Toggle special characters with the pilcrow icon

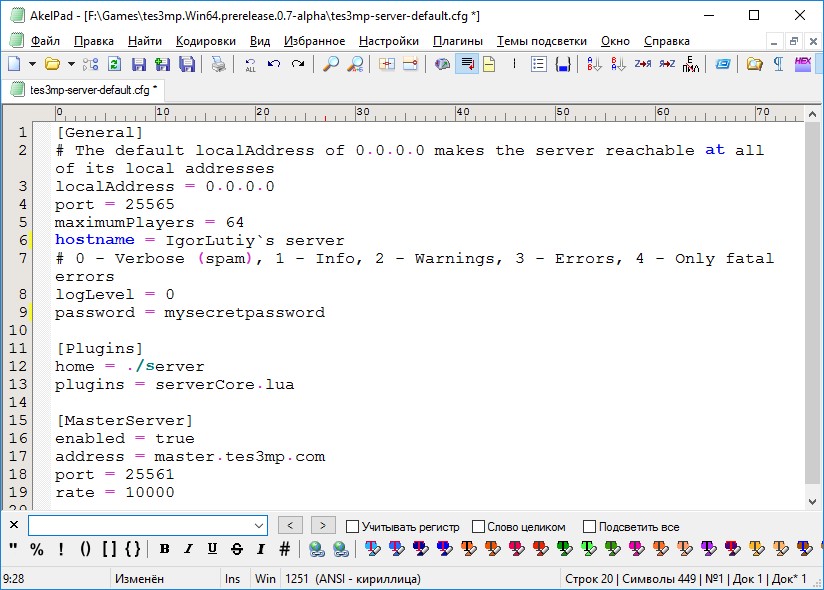click(779, 64)
